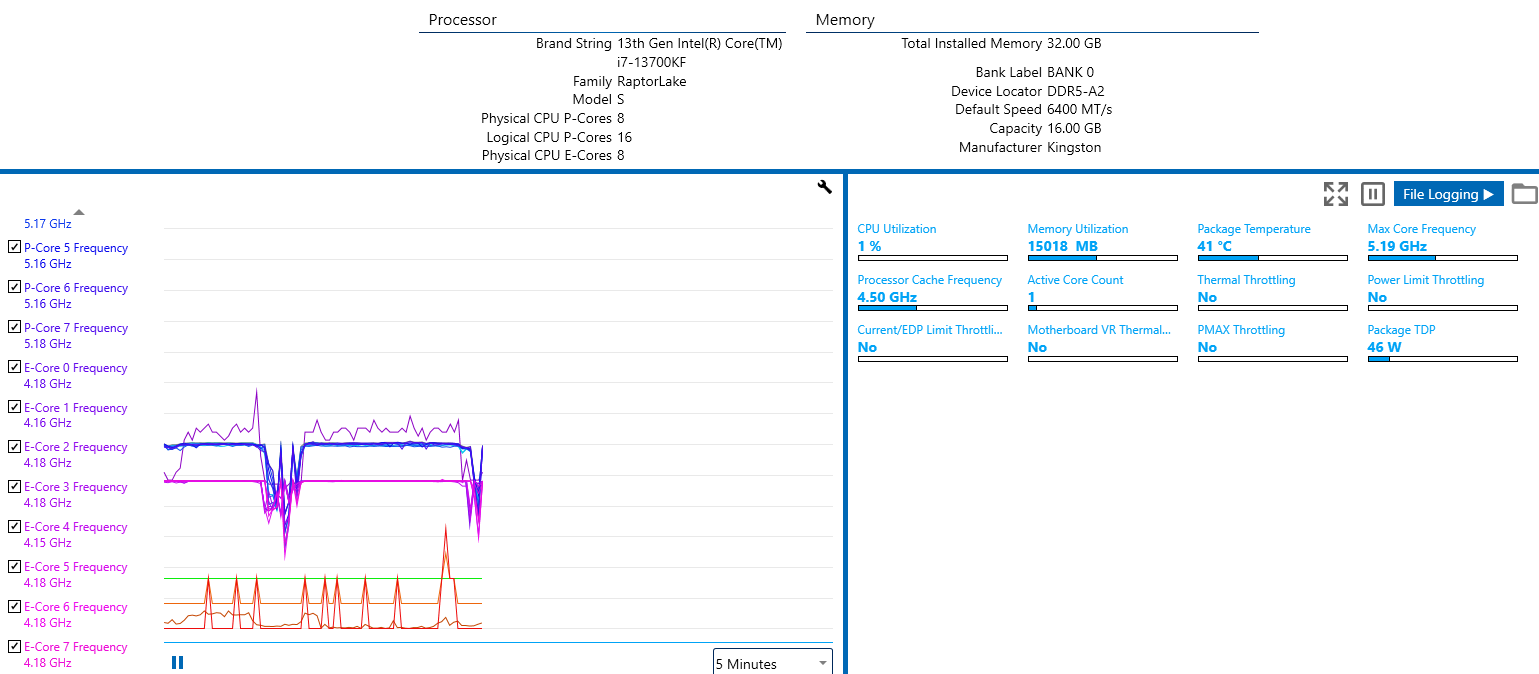Click Current/EDP Limit Throttling label
The width and height of the screenshot is (1539, 674).
click(x=931, y=330)
